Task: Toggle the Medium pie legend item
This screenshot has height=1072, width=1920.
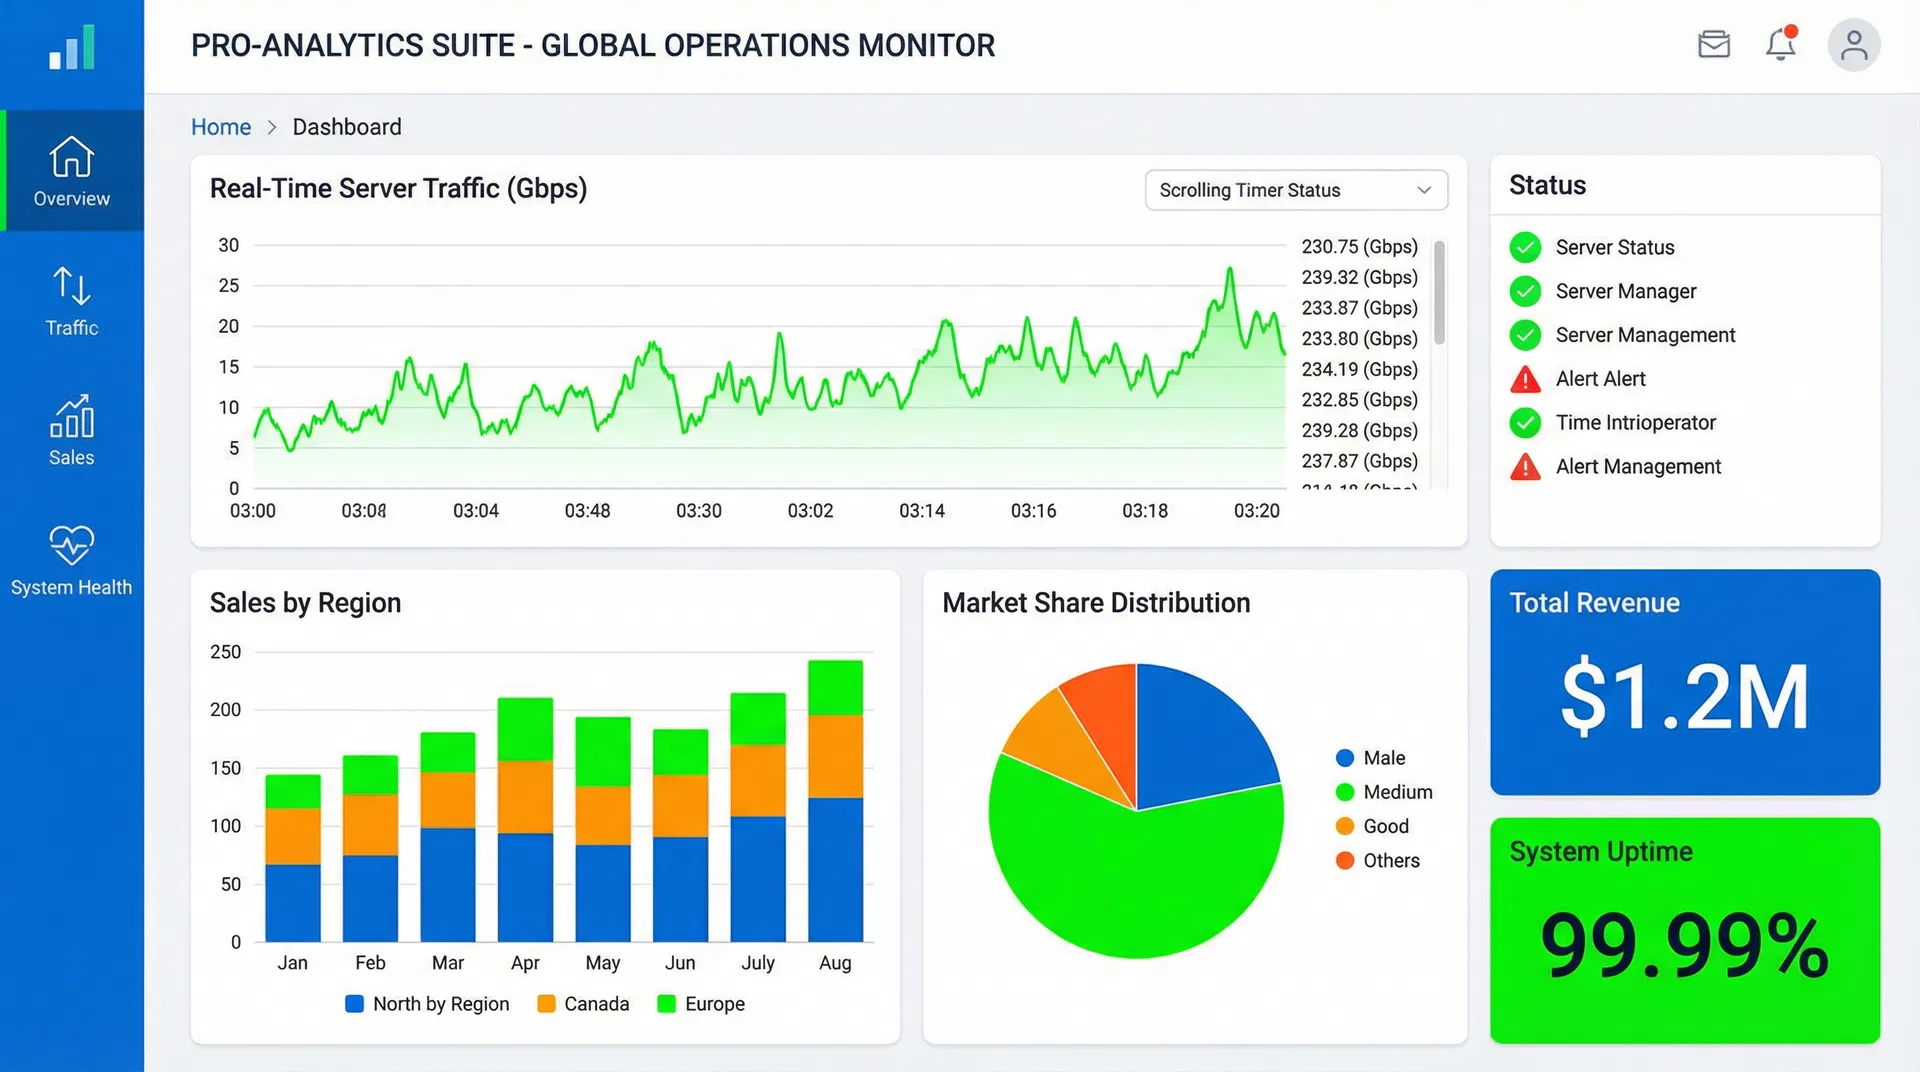Action: point(1384,792)
